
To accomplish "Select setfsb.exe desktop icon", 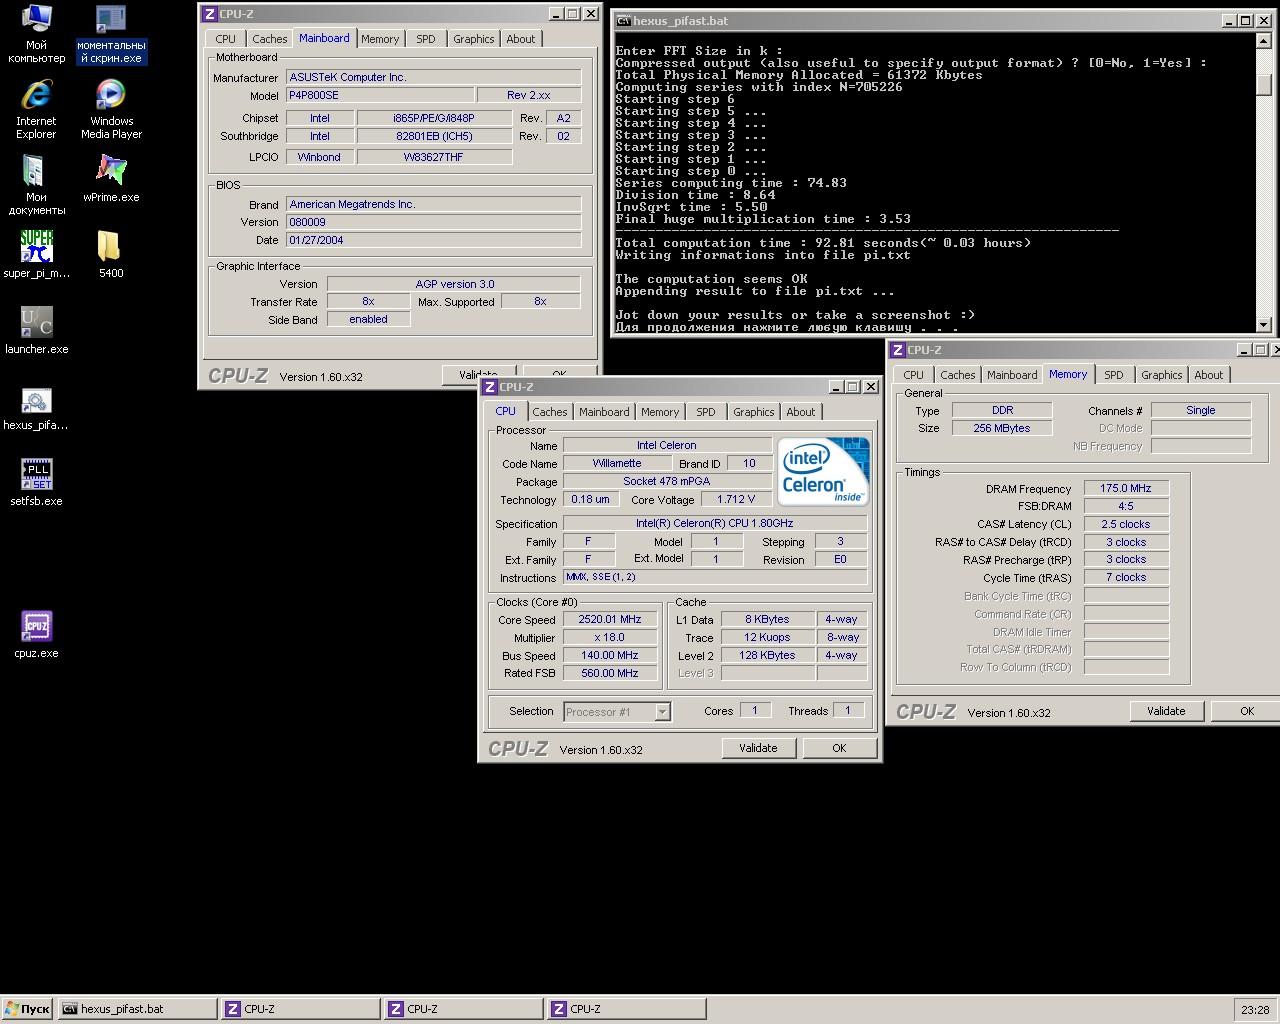I will (x=36, y=482).
